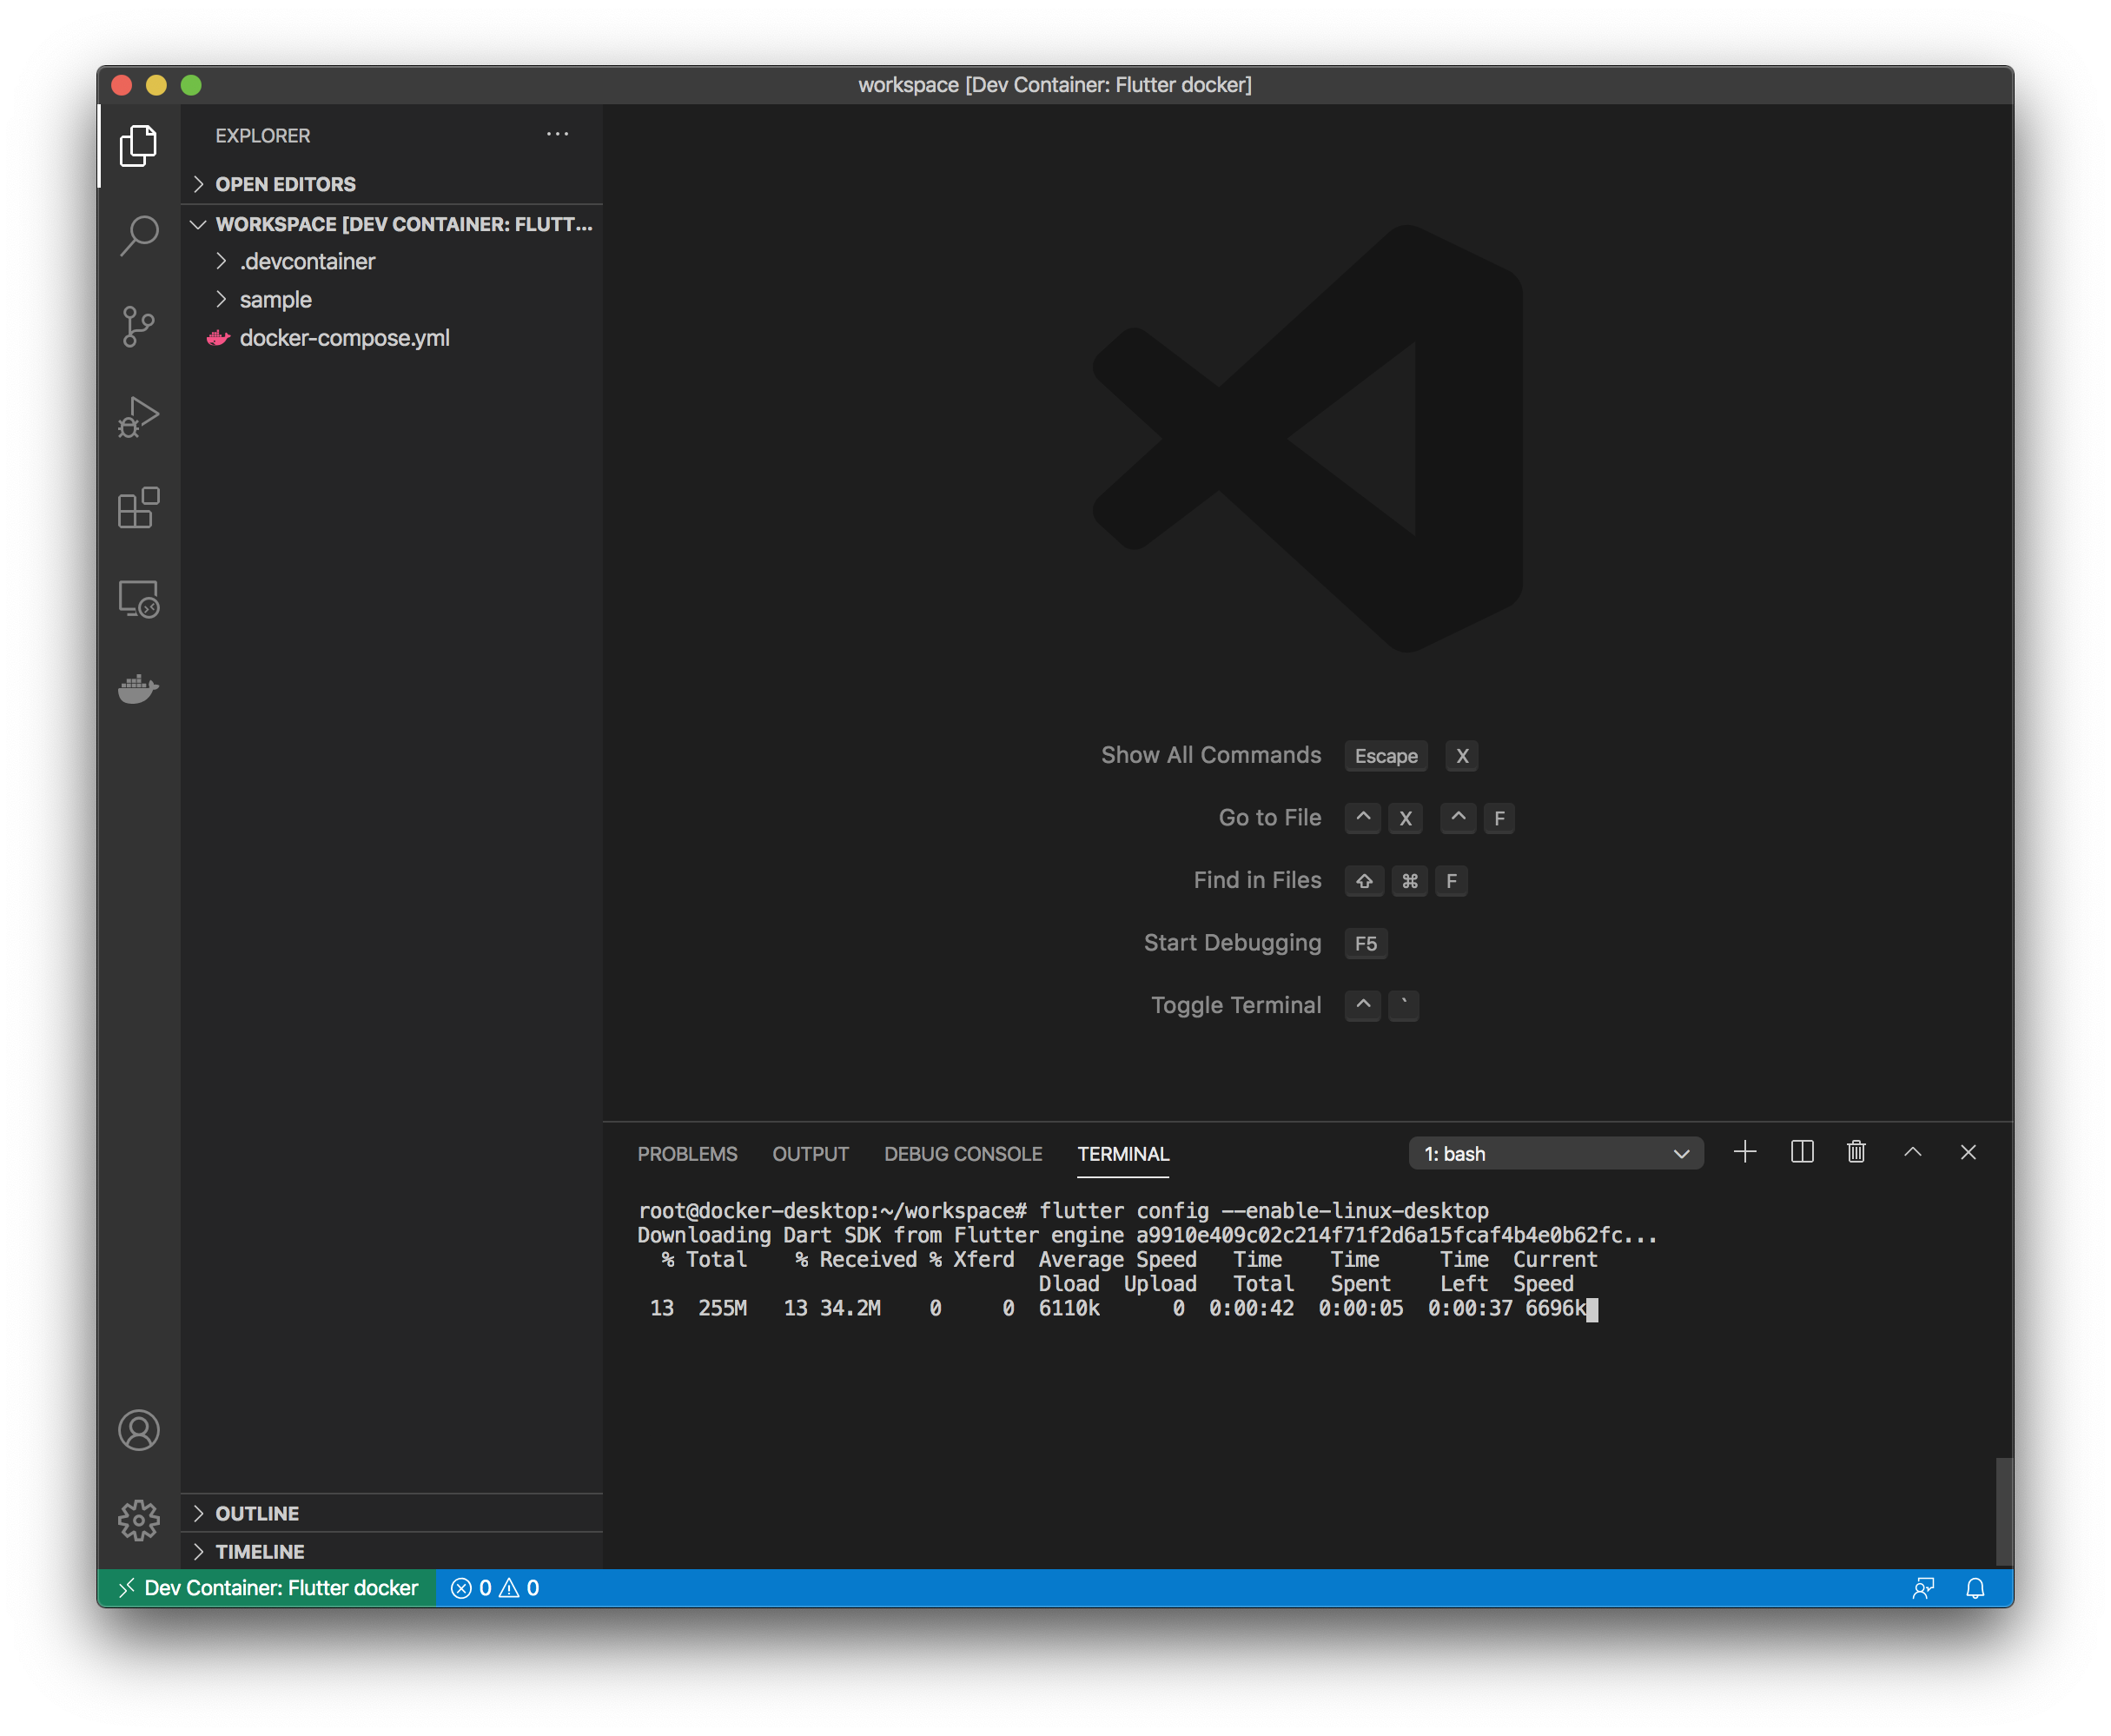
Task: Open the Manage gear icon
Action: tap(138, 1521)
